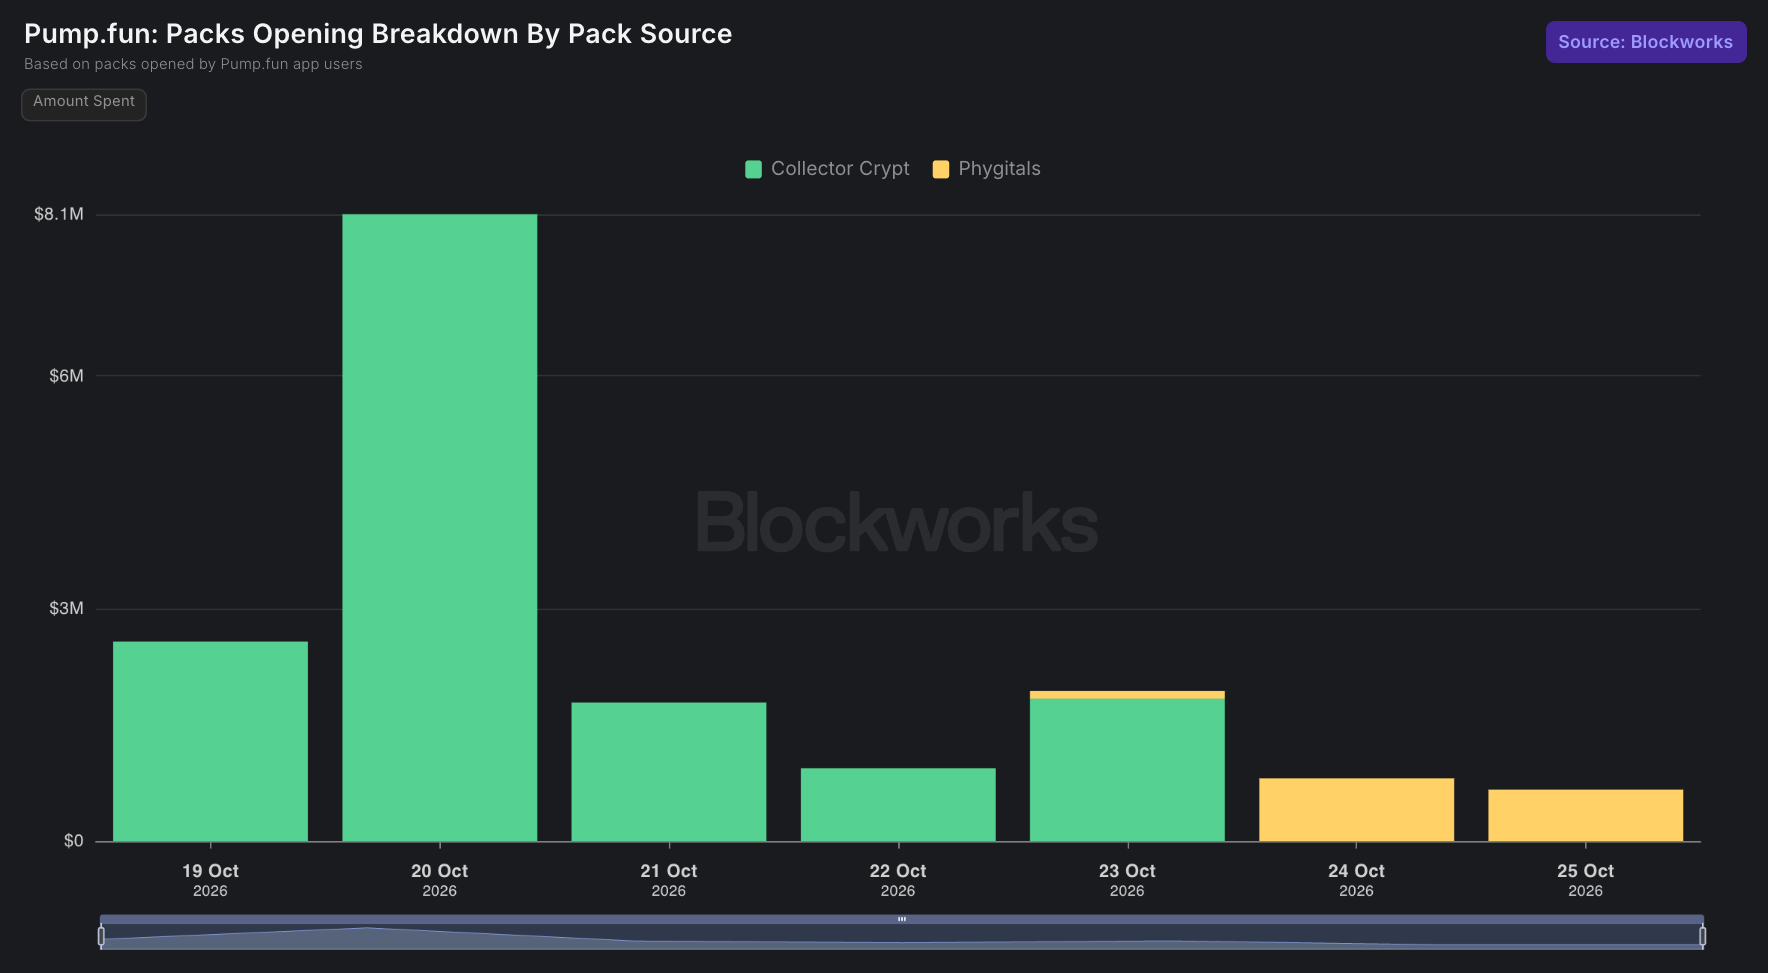This screenshot has height=973, width=1768.
Task: Click the right range slider handle
Action: tap(1702, 936)
